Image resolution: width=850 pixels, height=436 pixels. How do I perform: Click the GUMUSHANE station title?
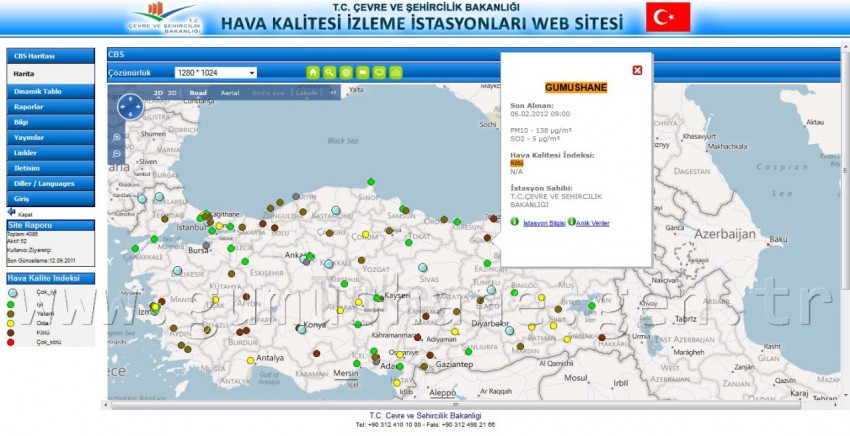tap(576, 87)
